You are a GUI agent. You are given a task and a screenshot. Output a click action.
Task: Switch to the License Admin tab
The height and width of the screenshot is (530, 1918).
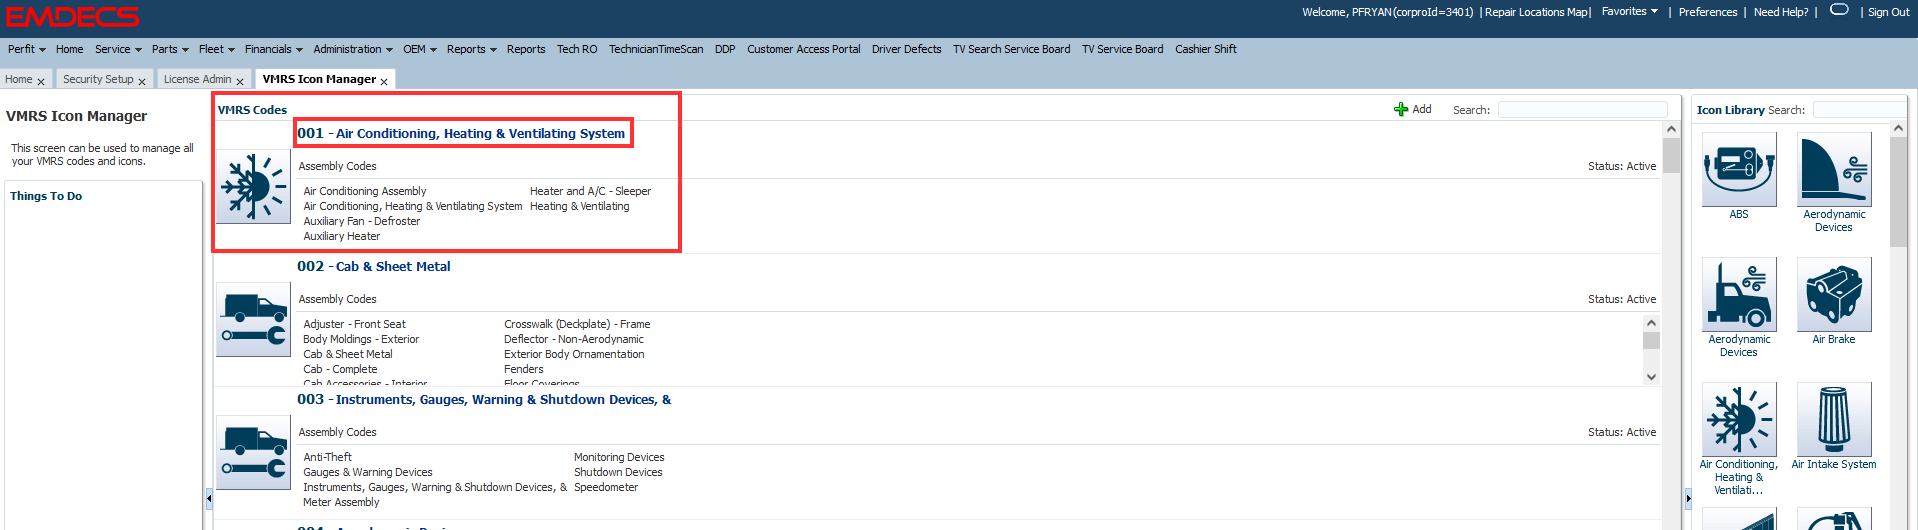(198, 79)
